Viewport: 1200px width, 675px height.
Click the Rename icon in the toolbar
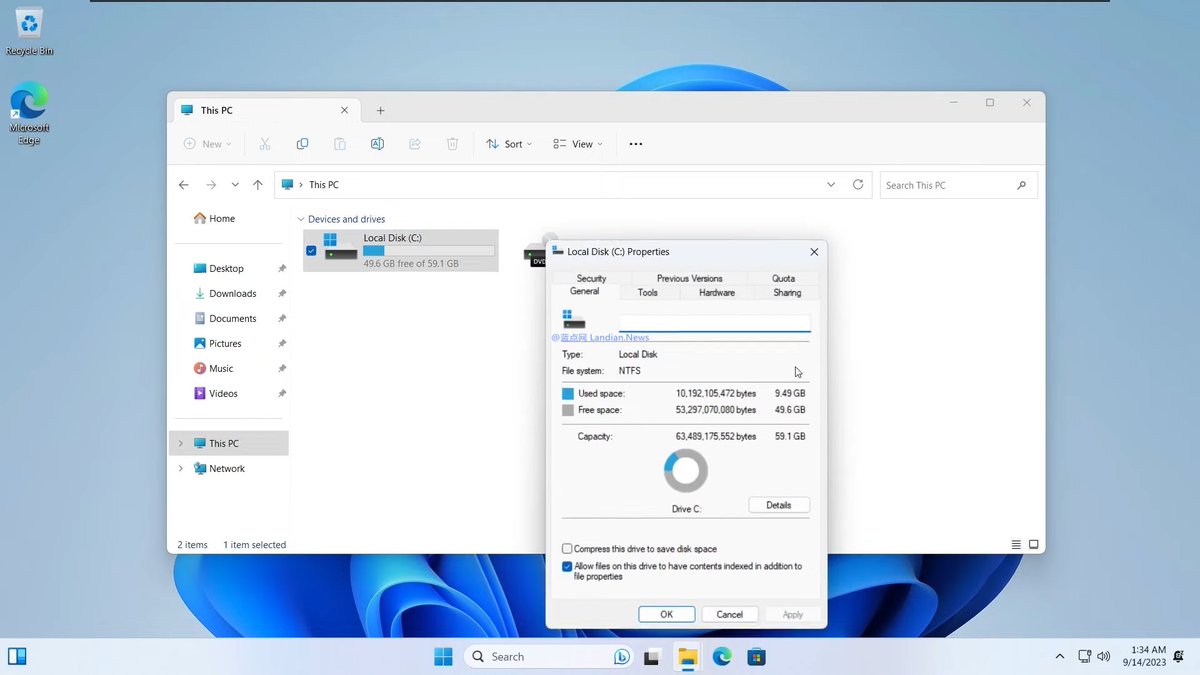click(x=377, y=143)
